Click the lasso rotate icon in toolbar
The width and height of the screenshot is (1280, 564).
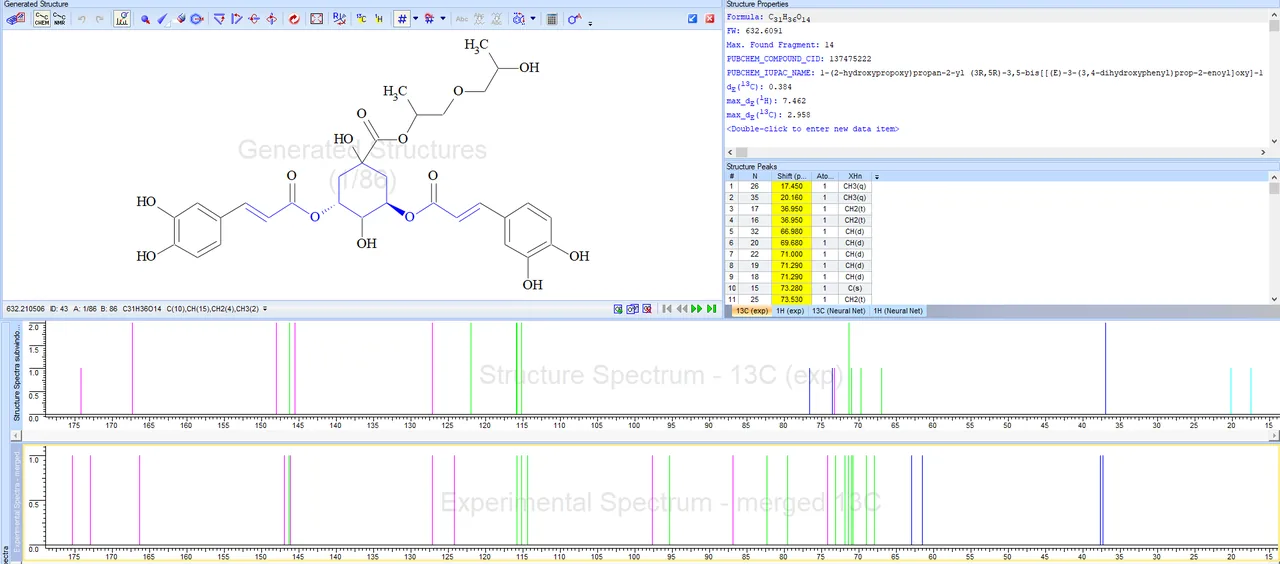[x=197, y=19]
